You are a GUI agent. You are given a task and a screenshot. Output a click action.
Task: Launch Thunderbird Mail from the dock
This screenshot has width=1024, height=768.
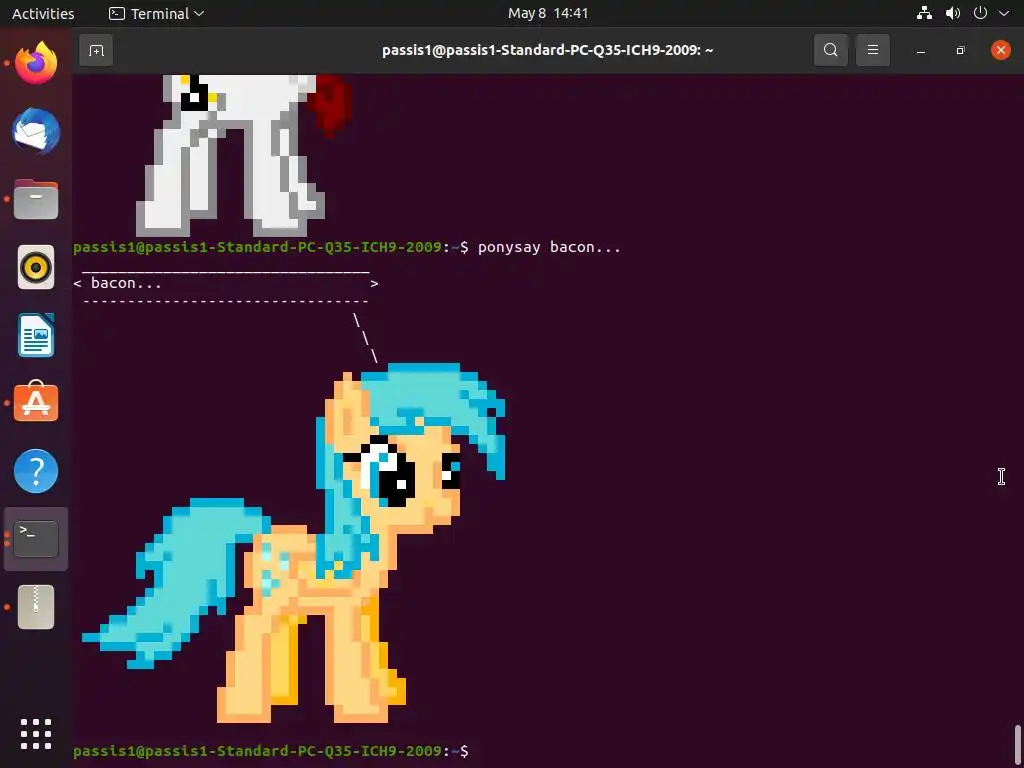coord(36,131)
